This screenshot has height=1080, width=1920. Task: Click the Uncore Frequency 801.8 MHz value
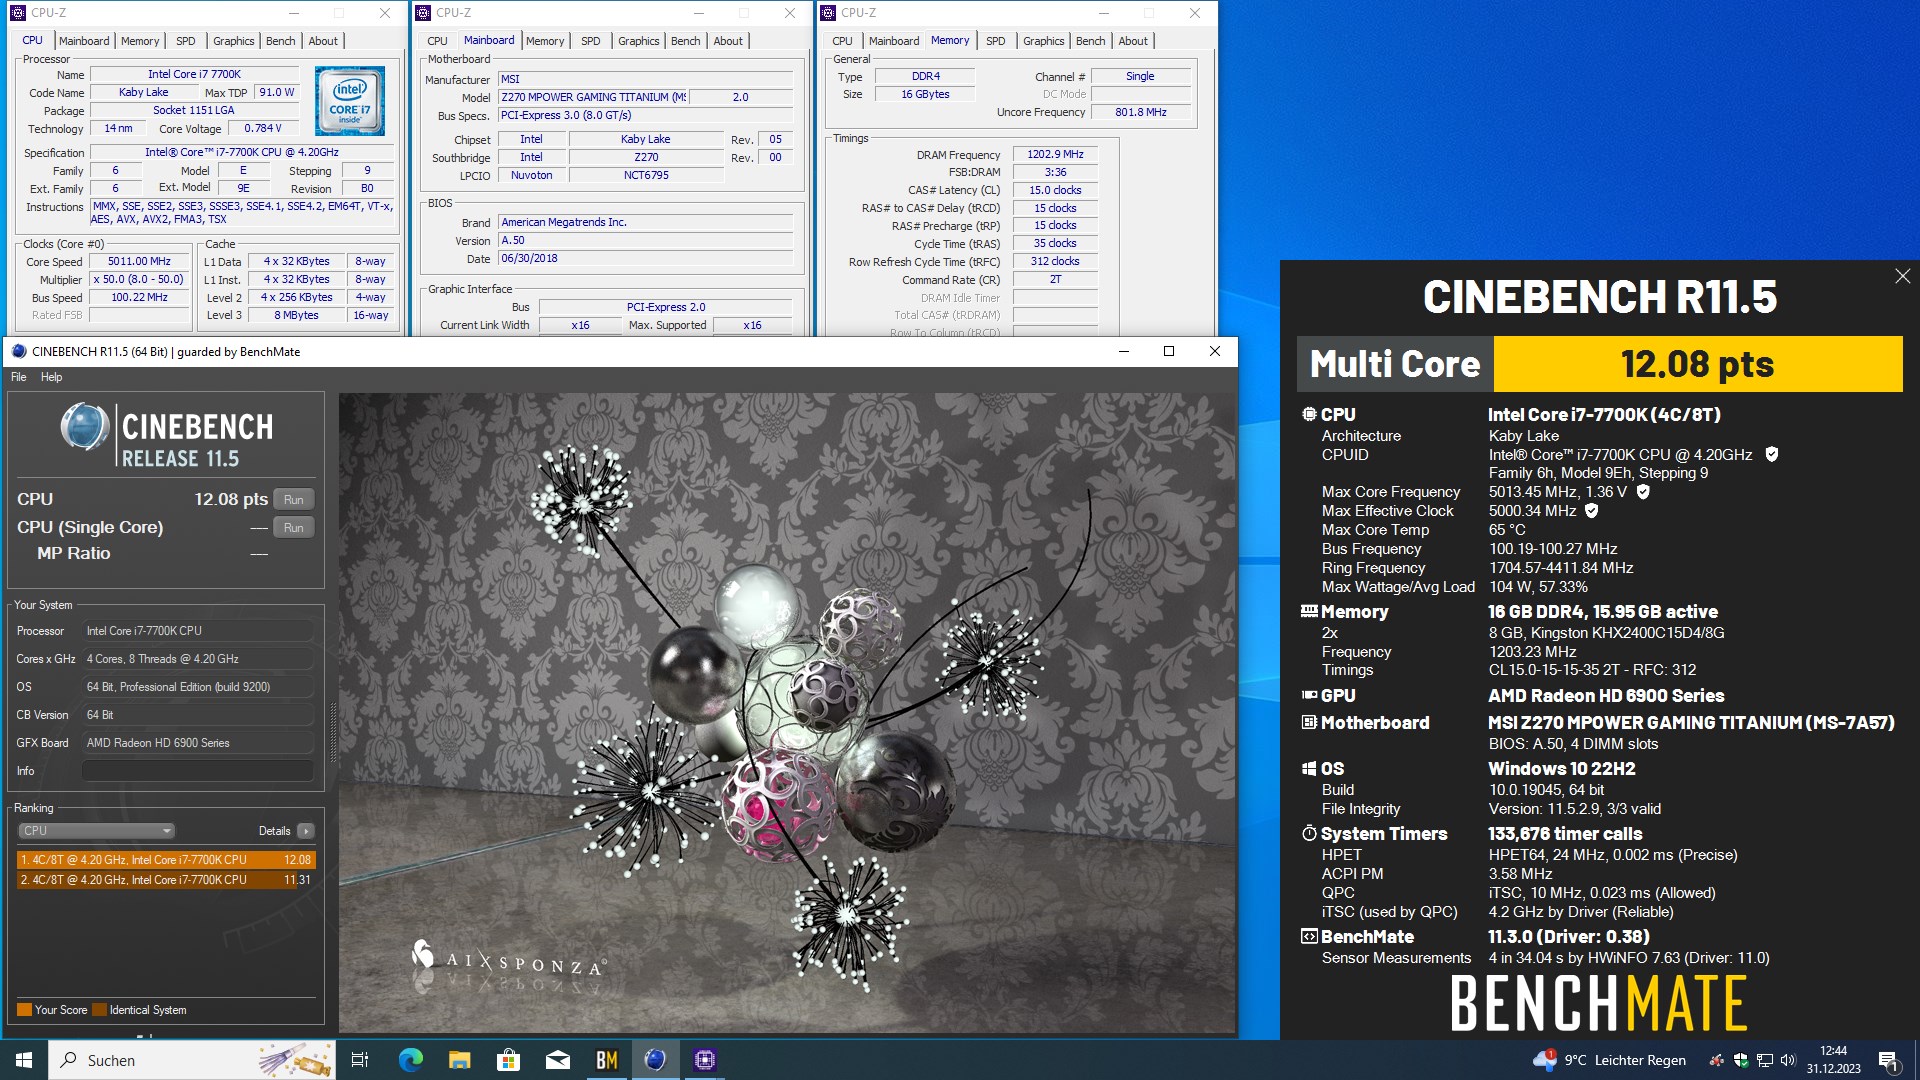pos(1141,112)
